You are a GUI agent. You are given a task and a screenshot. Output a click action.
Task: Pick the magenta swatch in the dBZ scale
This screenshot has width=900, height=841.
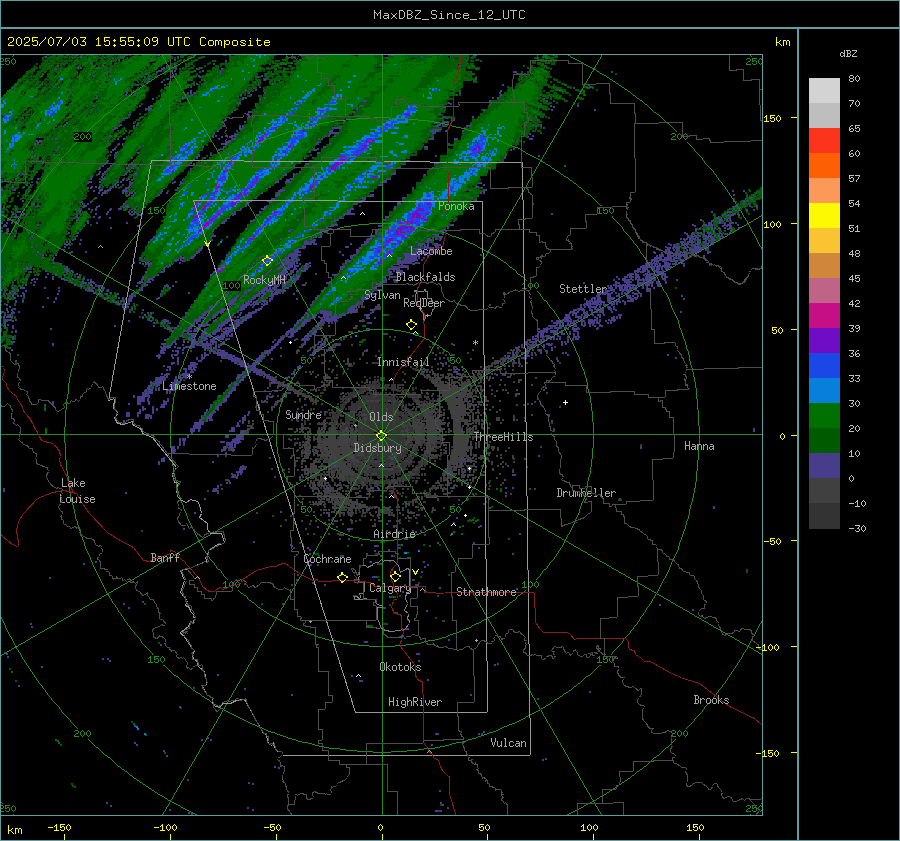824,316
